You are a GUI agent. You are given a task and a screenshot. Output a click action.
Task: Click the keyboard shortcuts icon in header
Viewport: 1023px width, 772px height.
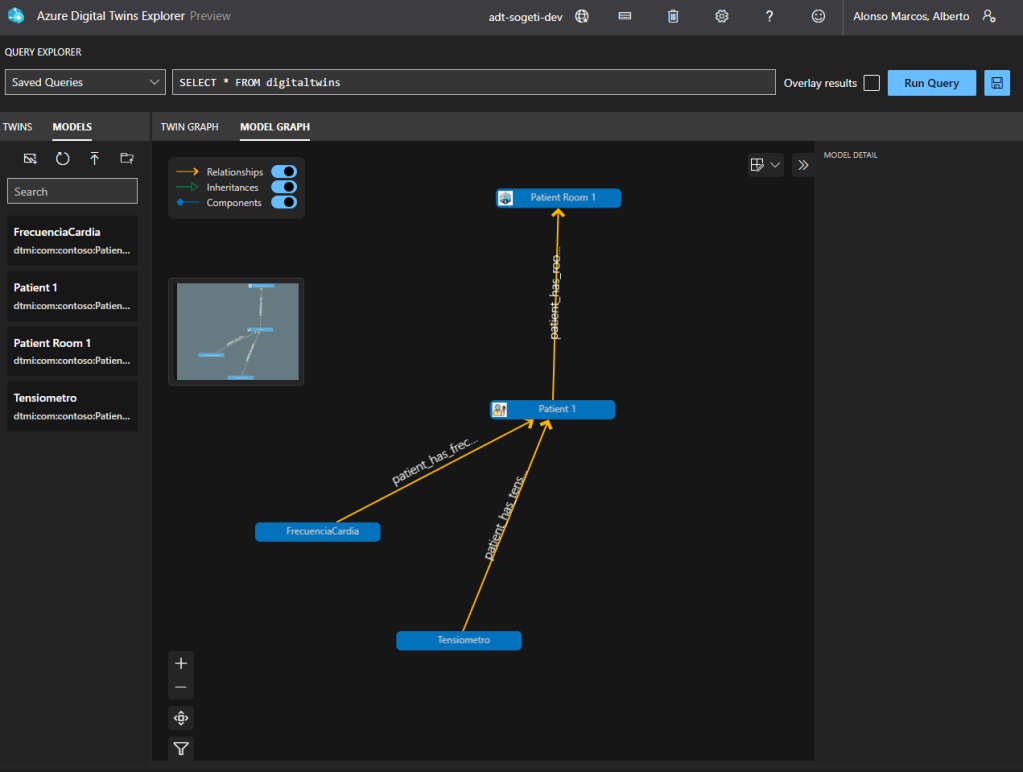click(x=625, y=16)
